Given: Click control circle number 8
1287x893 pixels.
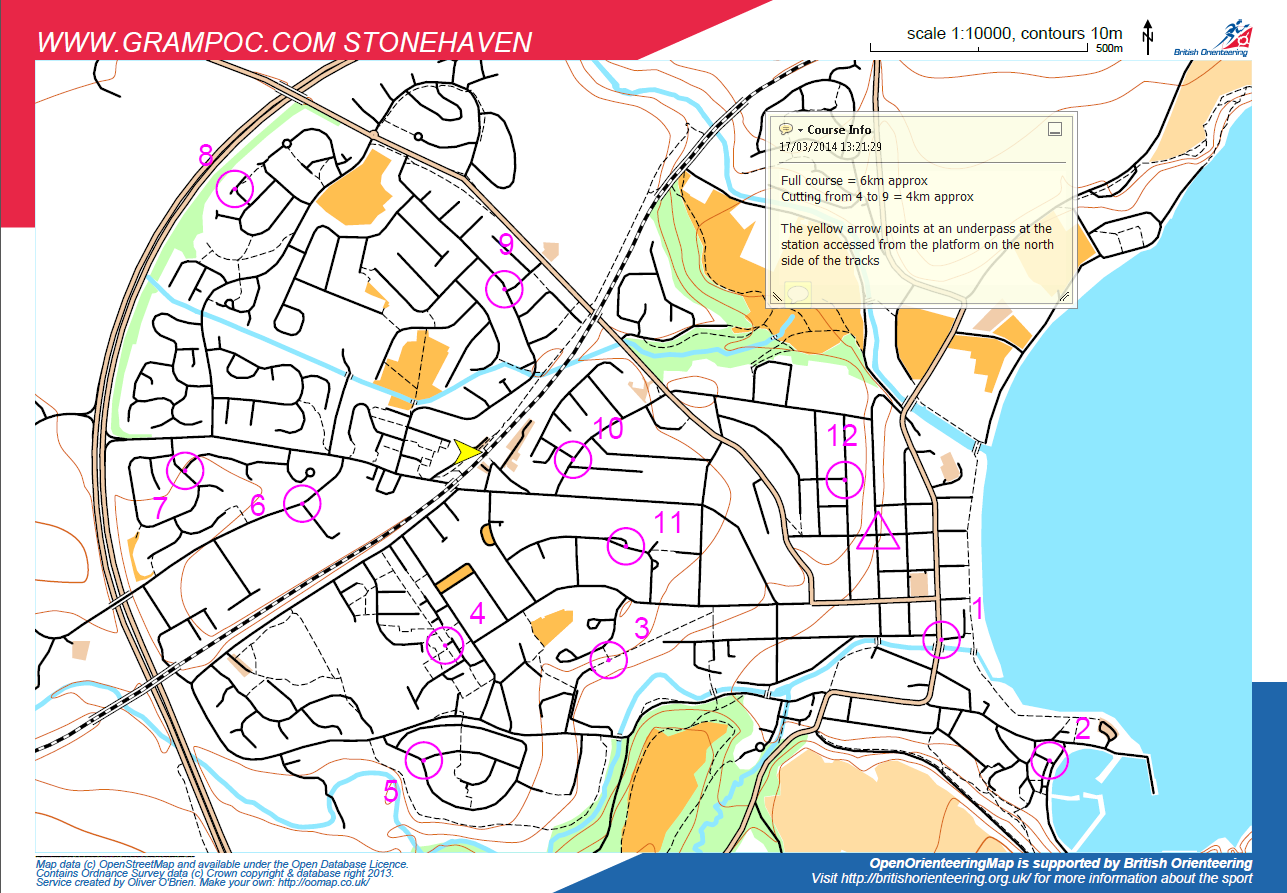Looking at the screenshot, I should coord(235,188).
